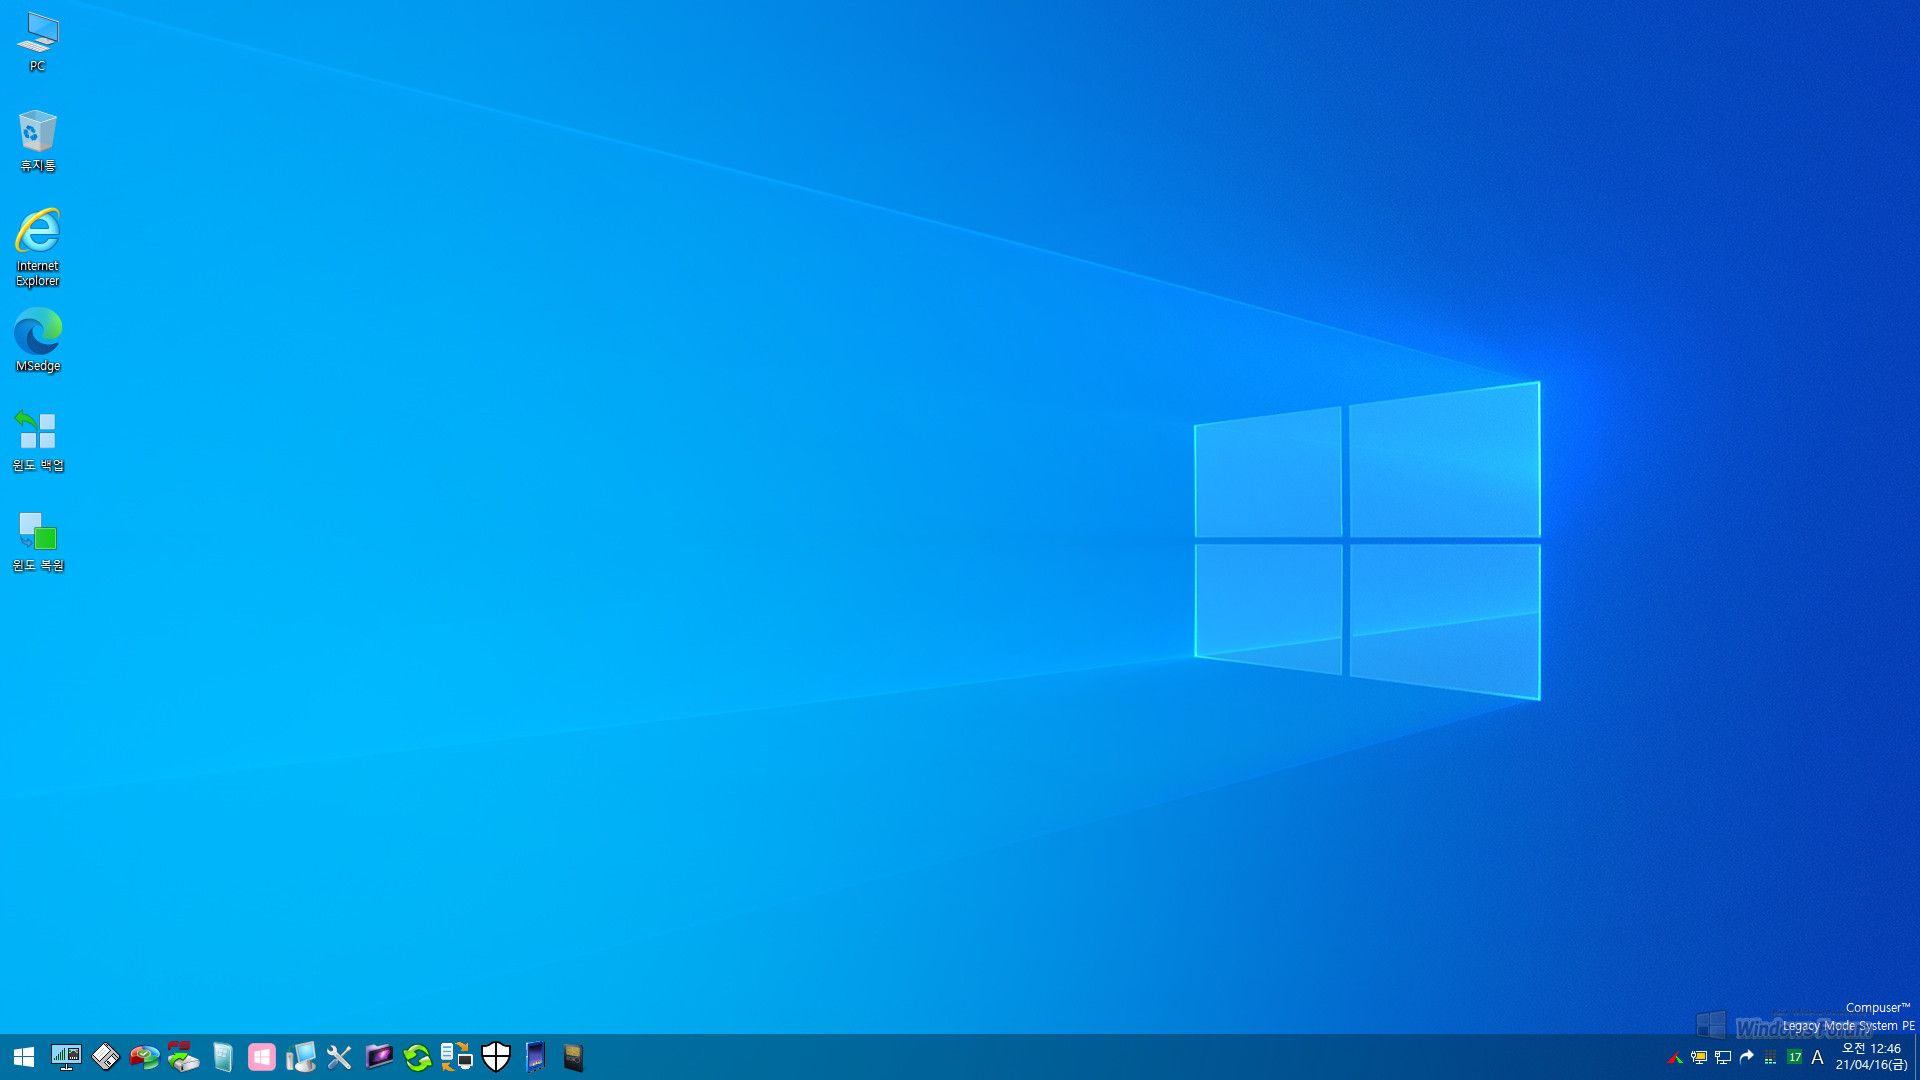
Task: Click the green 17 tray icon
Action: point(1794,1058)
